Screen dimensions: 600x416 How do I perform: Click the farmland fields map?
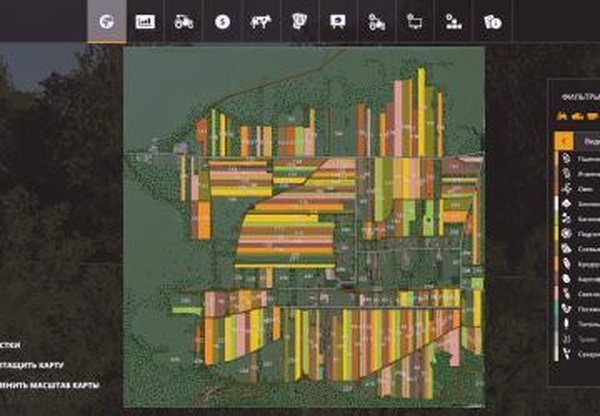[x=304, y=227]
